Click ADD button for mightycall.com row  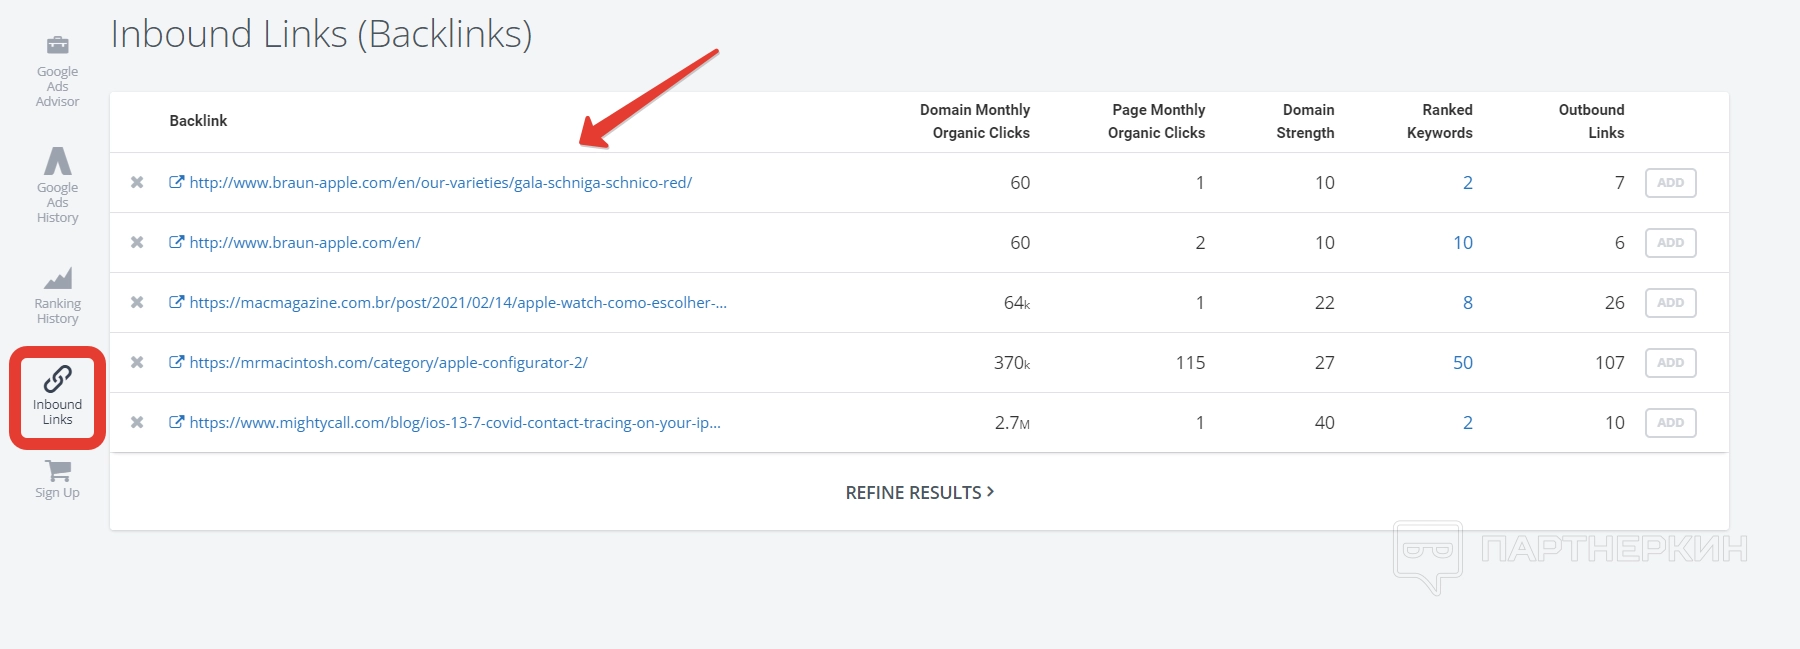coord(1670,422)
